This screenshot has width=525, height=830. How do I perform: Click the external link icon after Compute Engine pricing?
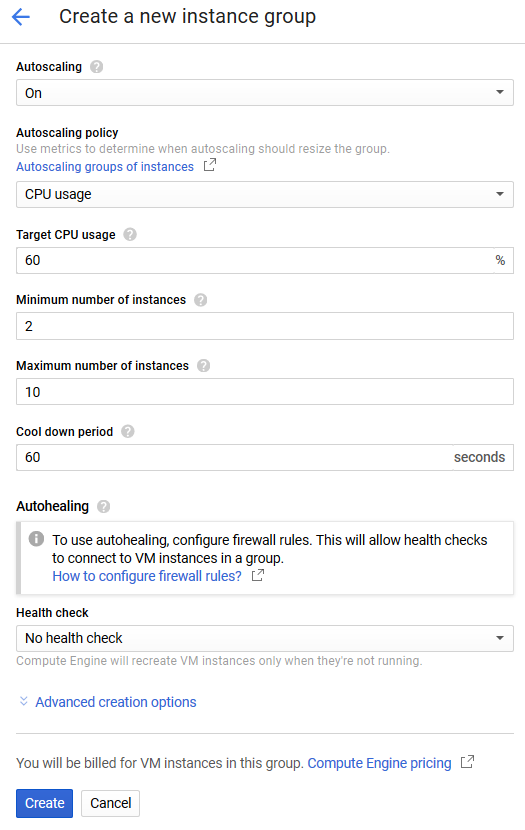click(x=467, y=762)
